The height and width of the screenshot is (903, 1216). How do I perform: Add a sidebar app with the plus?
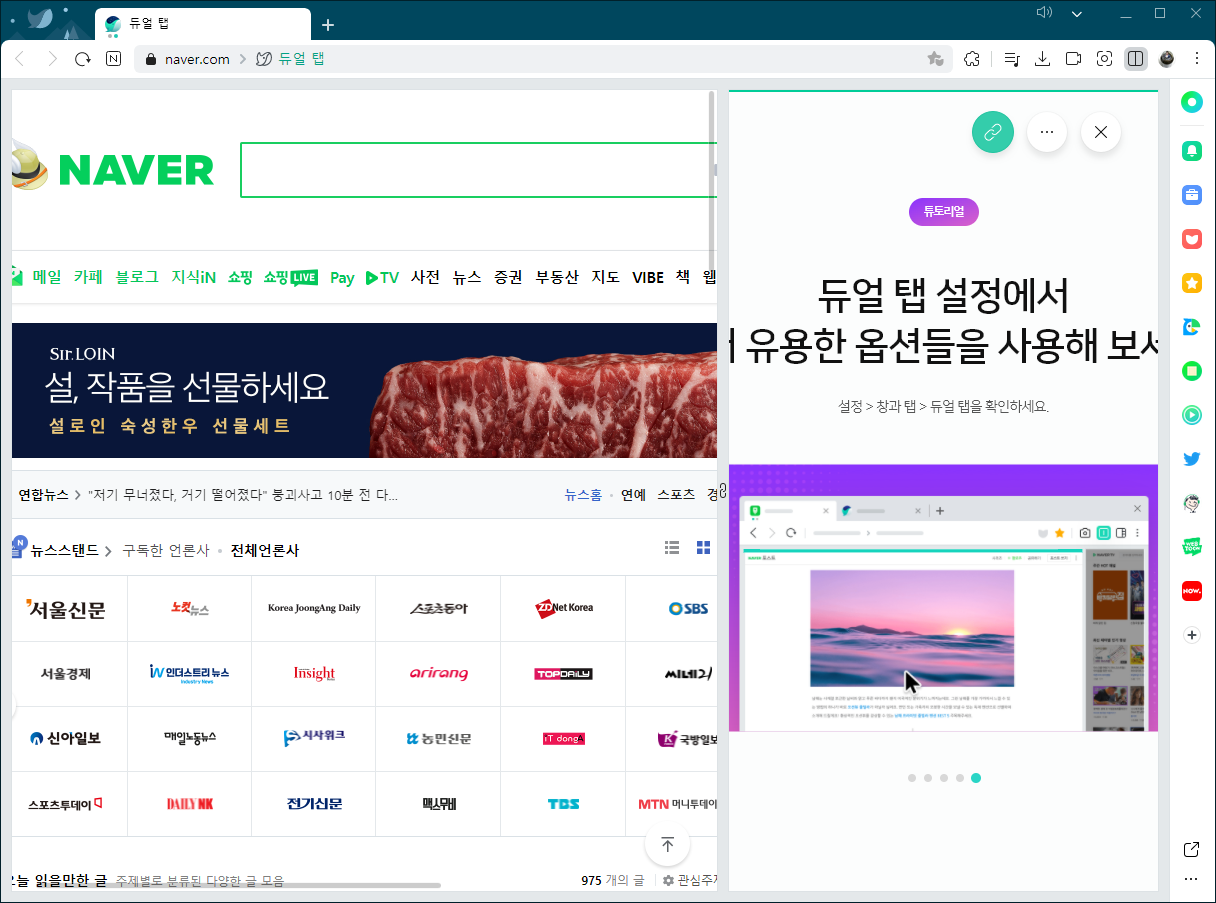(1191, 635)
